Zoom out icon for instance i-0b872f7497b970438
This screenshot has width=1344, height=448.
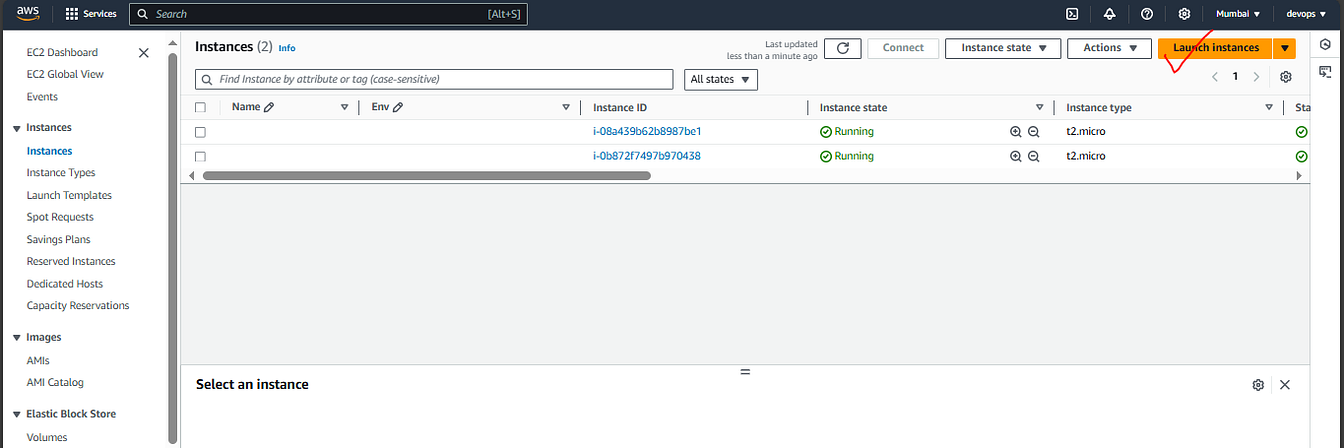[x=1034, y=157]
